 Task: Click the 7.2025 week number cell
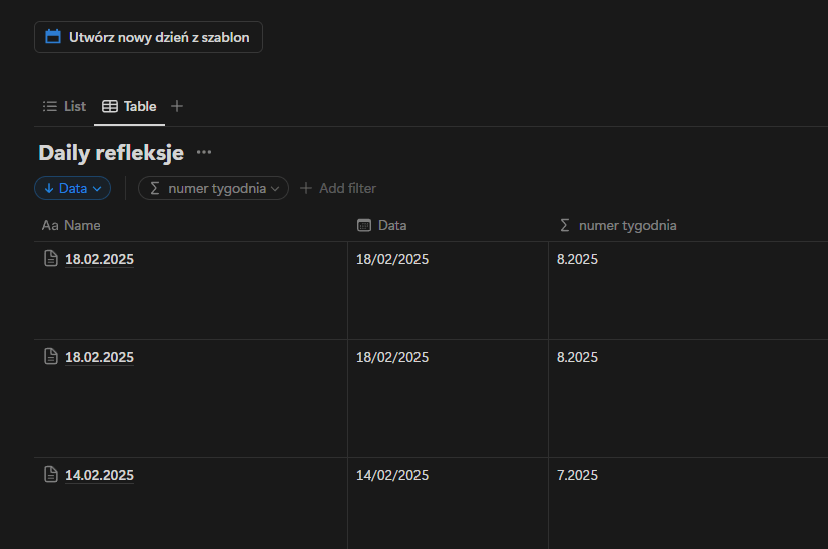coord(577,476)
